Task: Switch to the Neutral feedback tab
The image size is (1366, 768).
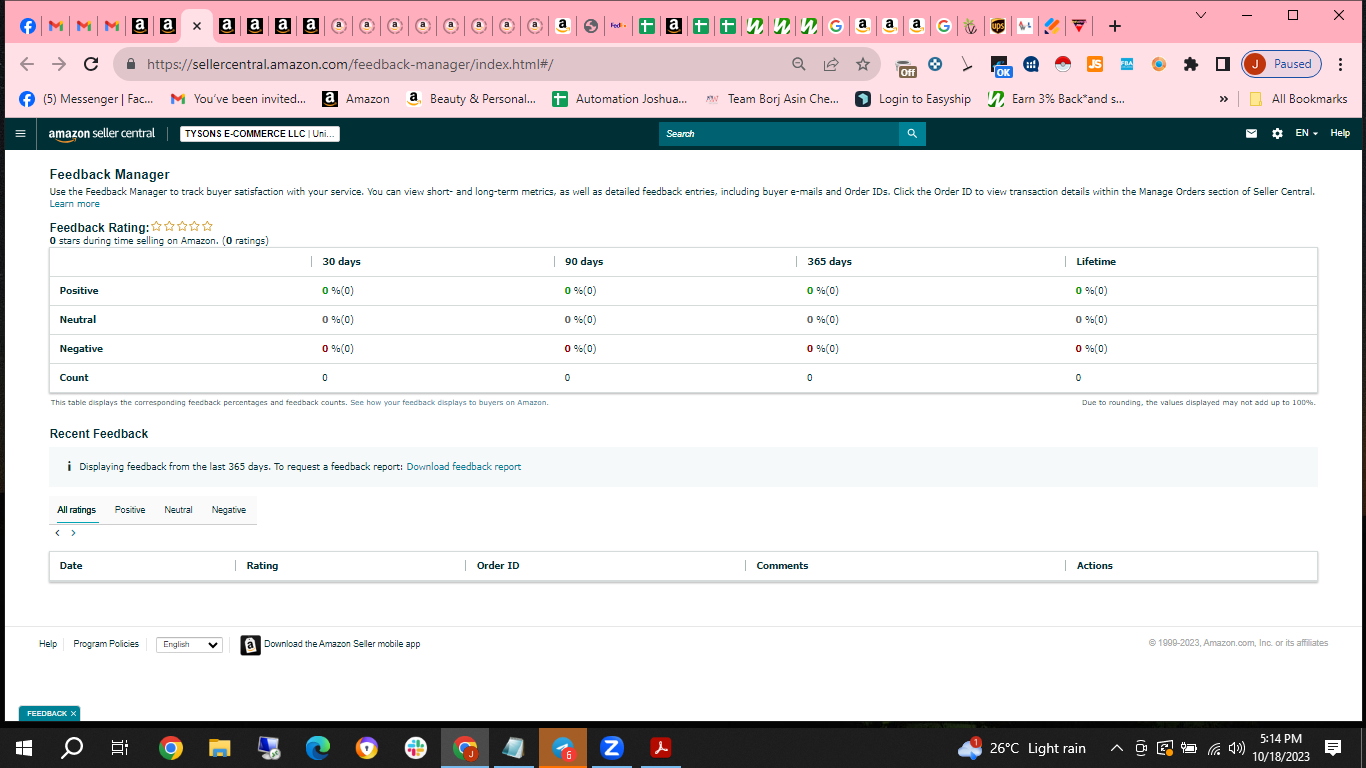Action: 179,510
